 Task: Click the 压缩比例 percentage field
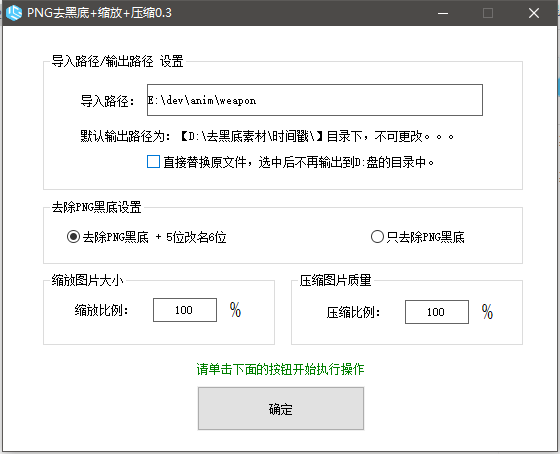point(437,312)
